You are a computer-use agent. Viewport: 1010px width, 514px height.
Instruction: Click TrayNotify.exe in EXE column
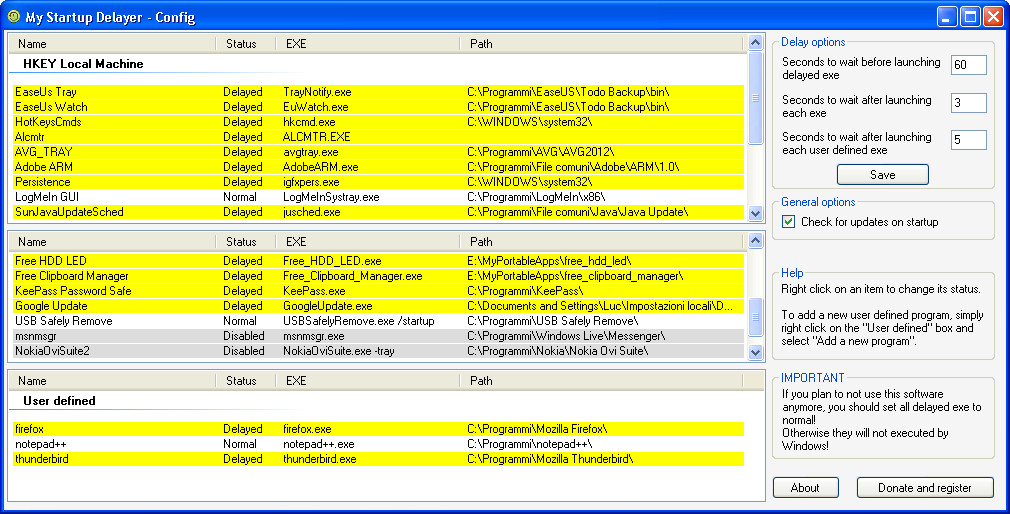[317, 92]
